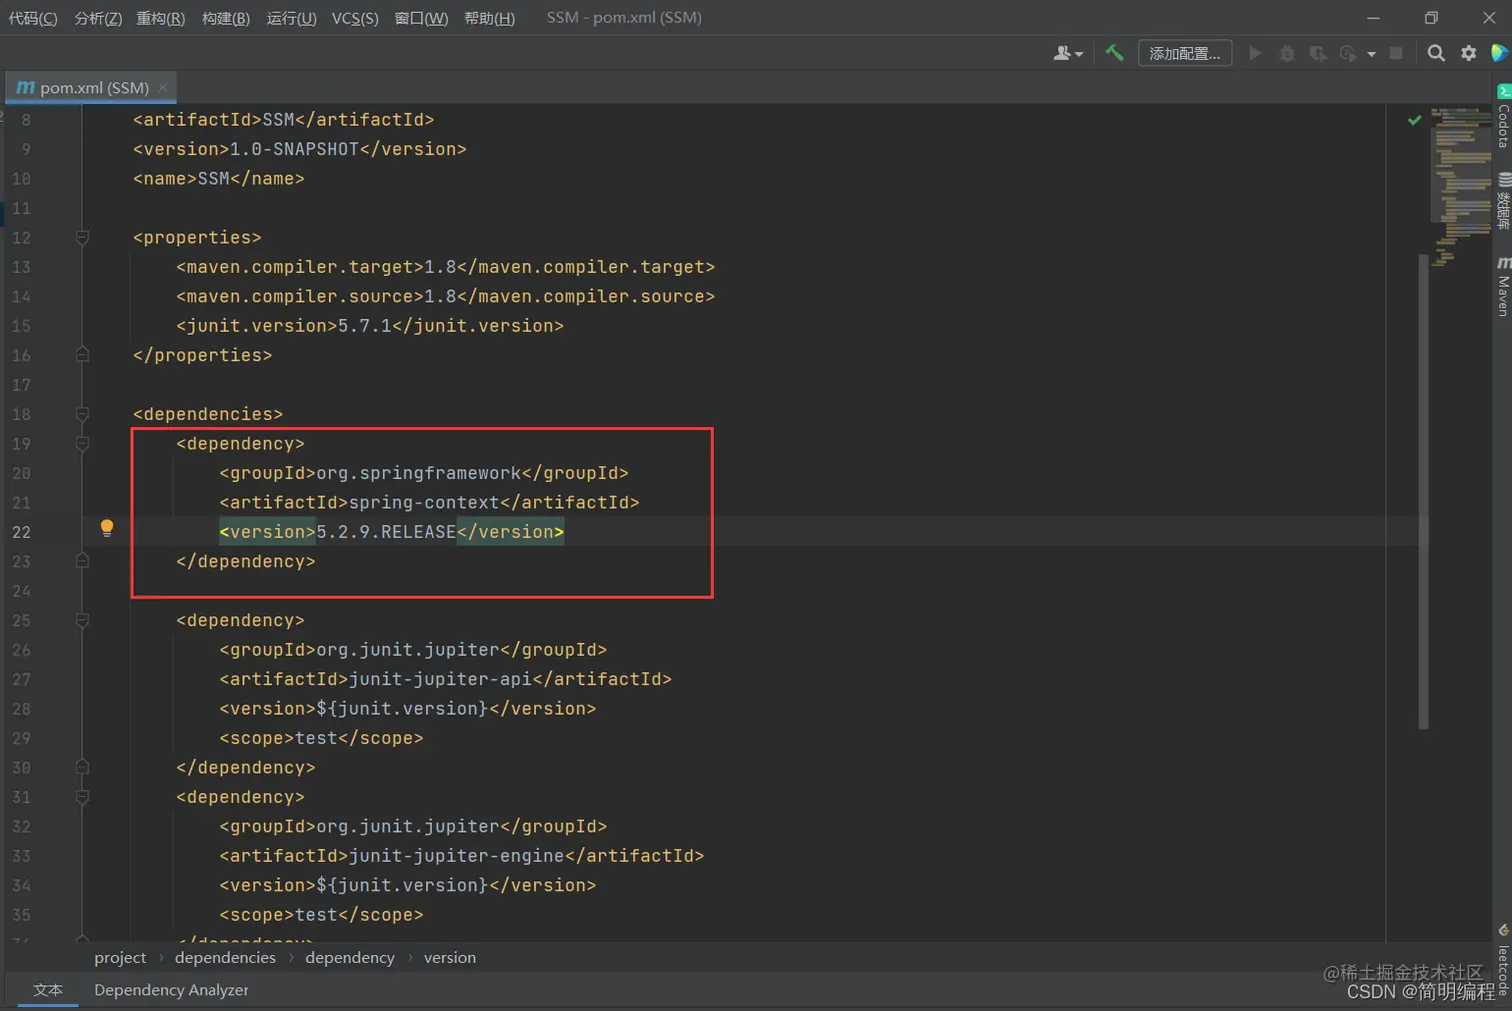
Task: Click the maven.compiler.target line
Action: coord(446,267)
